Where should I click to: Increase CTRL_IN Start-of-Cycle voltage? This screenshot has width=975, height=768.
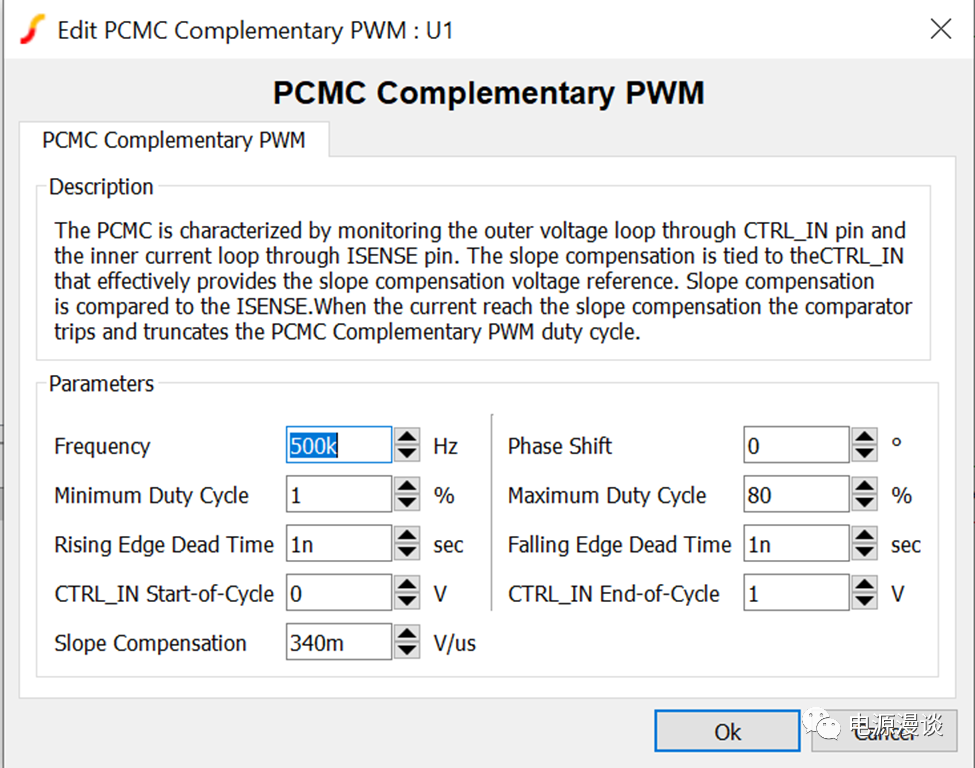click(407, 585)
